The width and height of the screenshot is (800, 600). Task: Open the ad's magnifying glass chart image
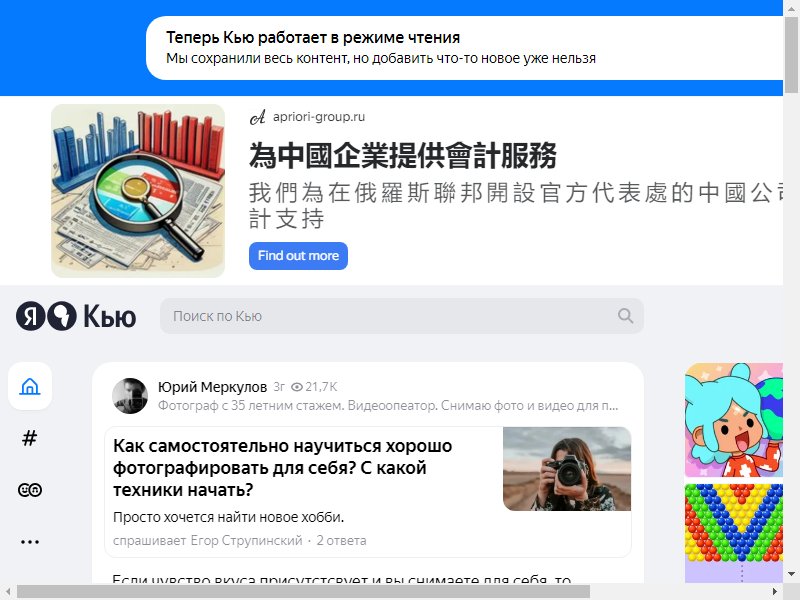[138, 191]
